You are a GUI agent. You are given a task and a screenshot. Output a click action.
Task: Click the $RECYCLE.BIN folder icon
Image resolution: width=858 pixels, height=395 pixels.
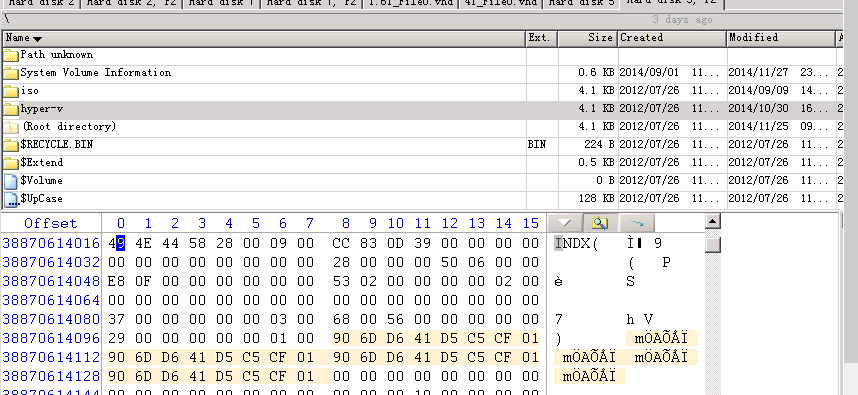pos(11,146)
